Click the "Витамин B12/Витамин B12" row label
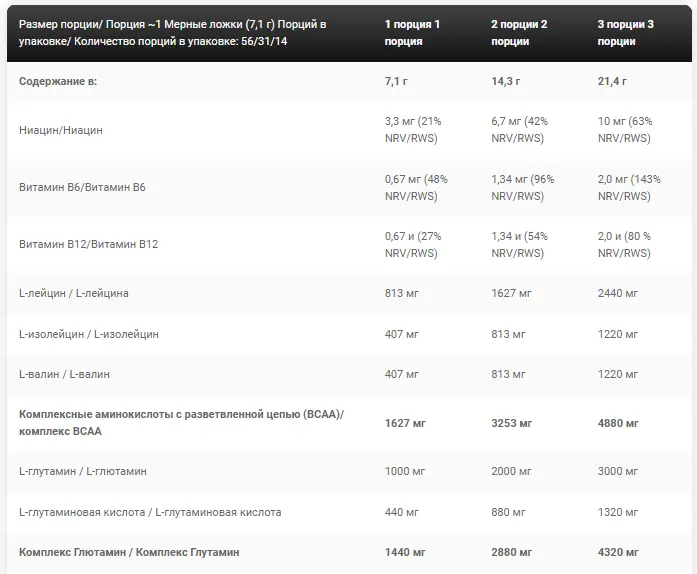Image resolution: width=697 pixels, height=574 pixels. (89, 244)
